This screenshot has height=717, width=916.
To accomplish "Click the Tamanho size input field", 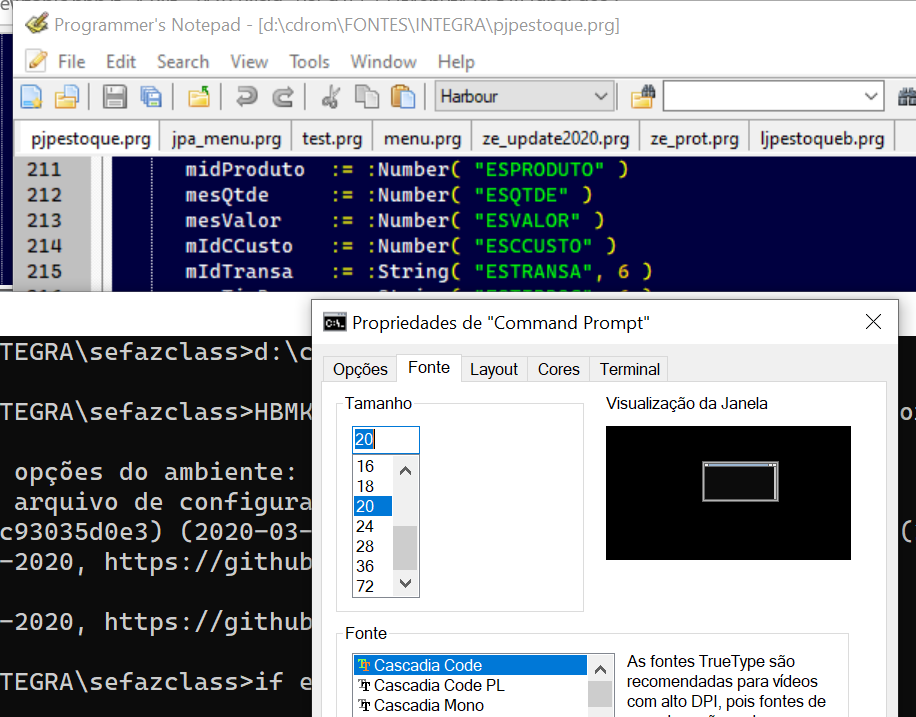I will (385, 440).
